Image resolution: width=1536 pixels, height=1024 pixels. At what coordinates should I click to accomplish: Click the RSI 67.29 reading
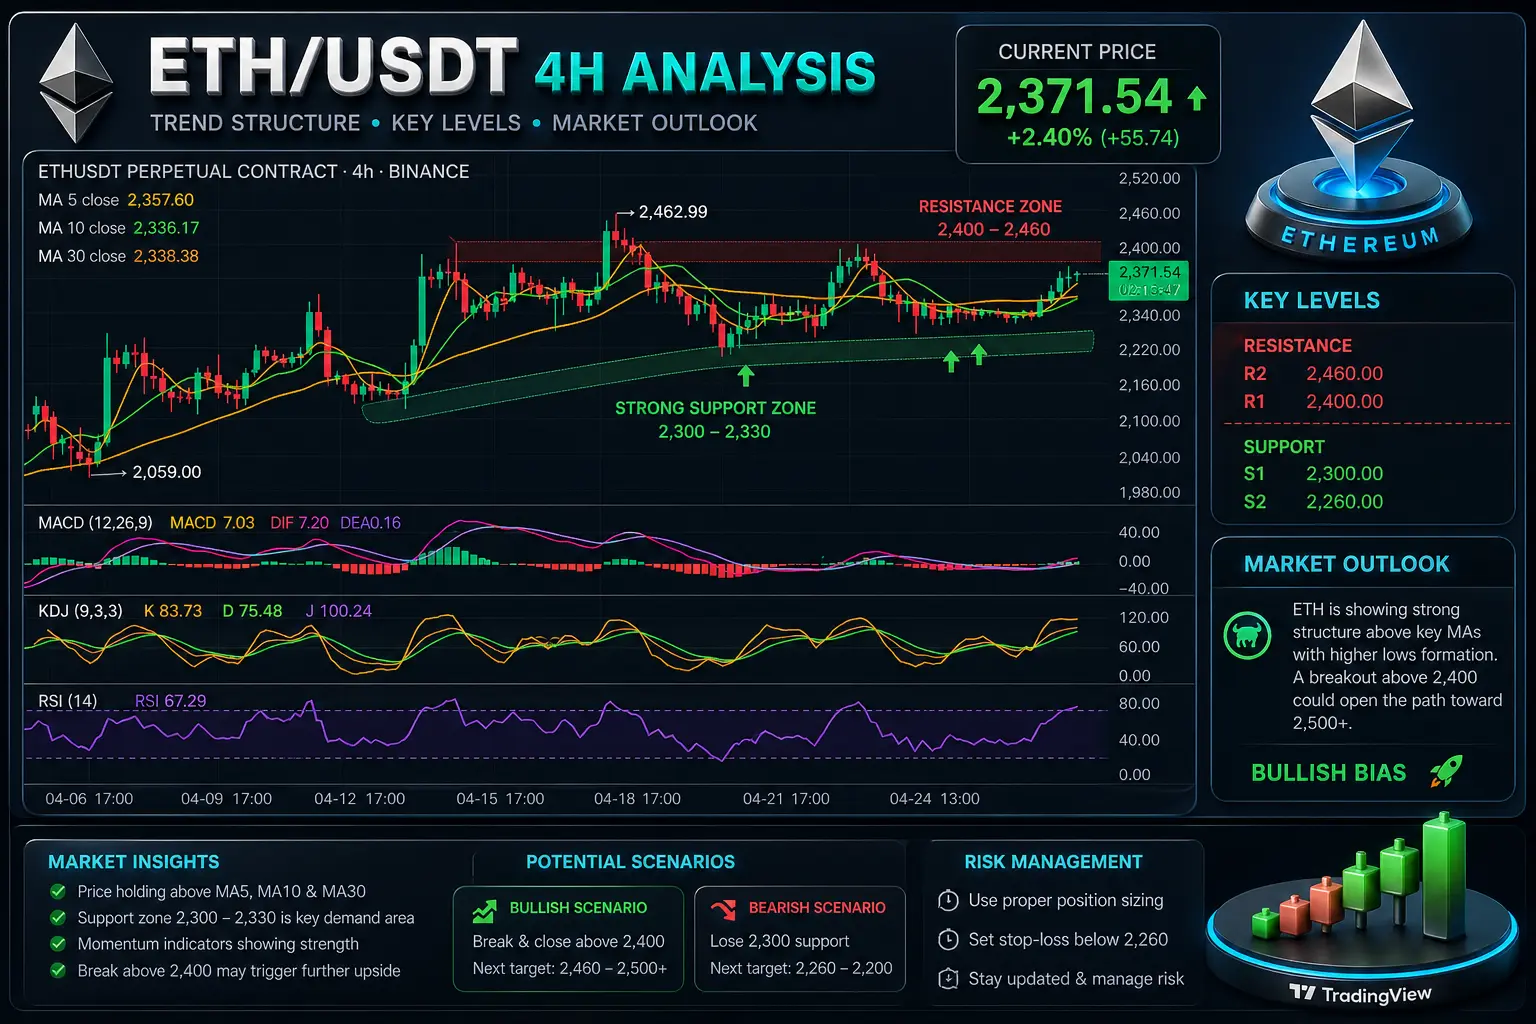click(x=170, y=701)
